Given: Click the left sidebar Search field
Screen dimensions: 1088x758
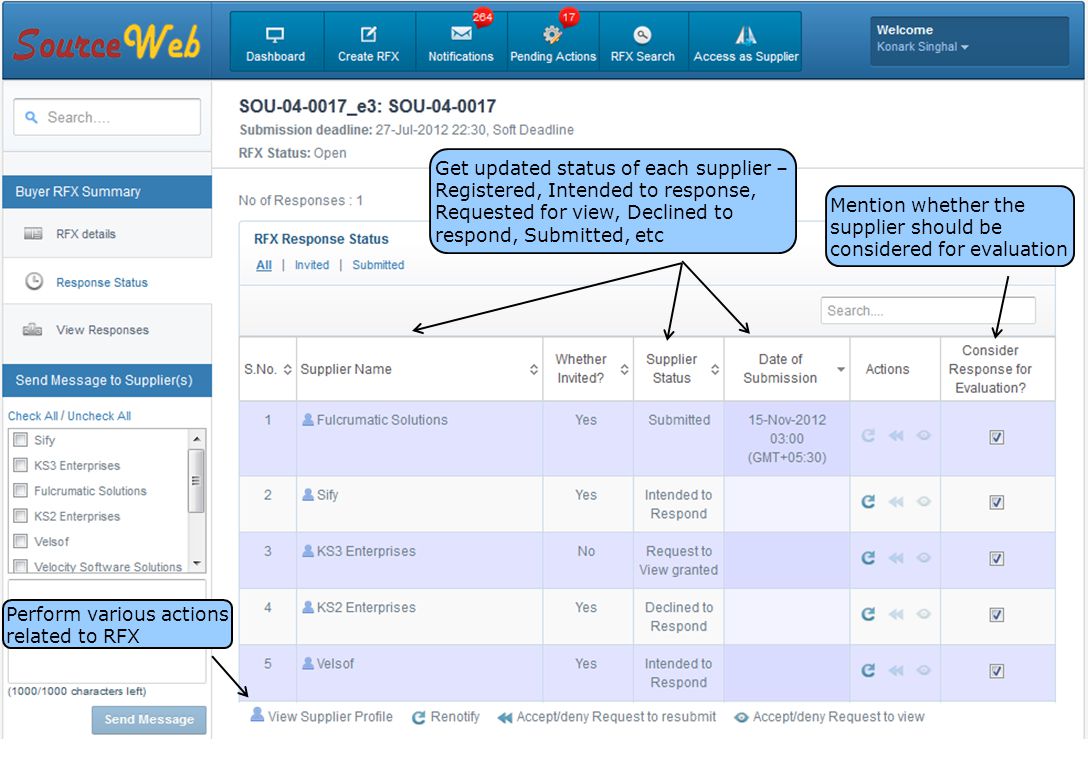Looking at the screenshot, I should 107,117.
